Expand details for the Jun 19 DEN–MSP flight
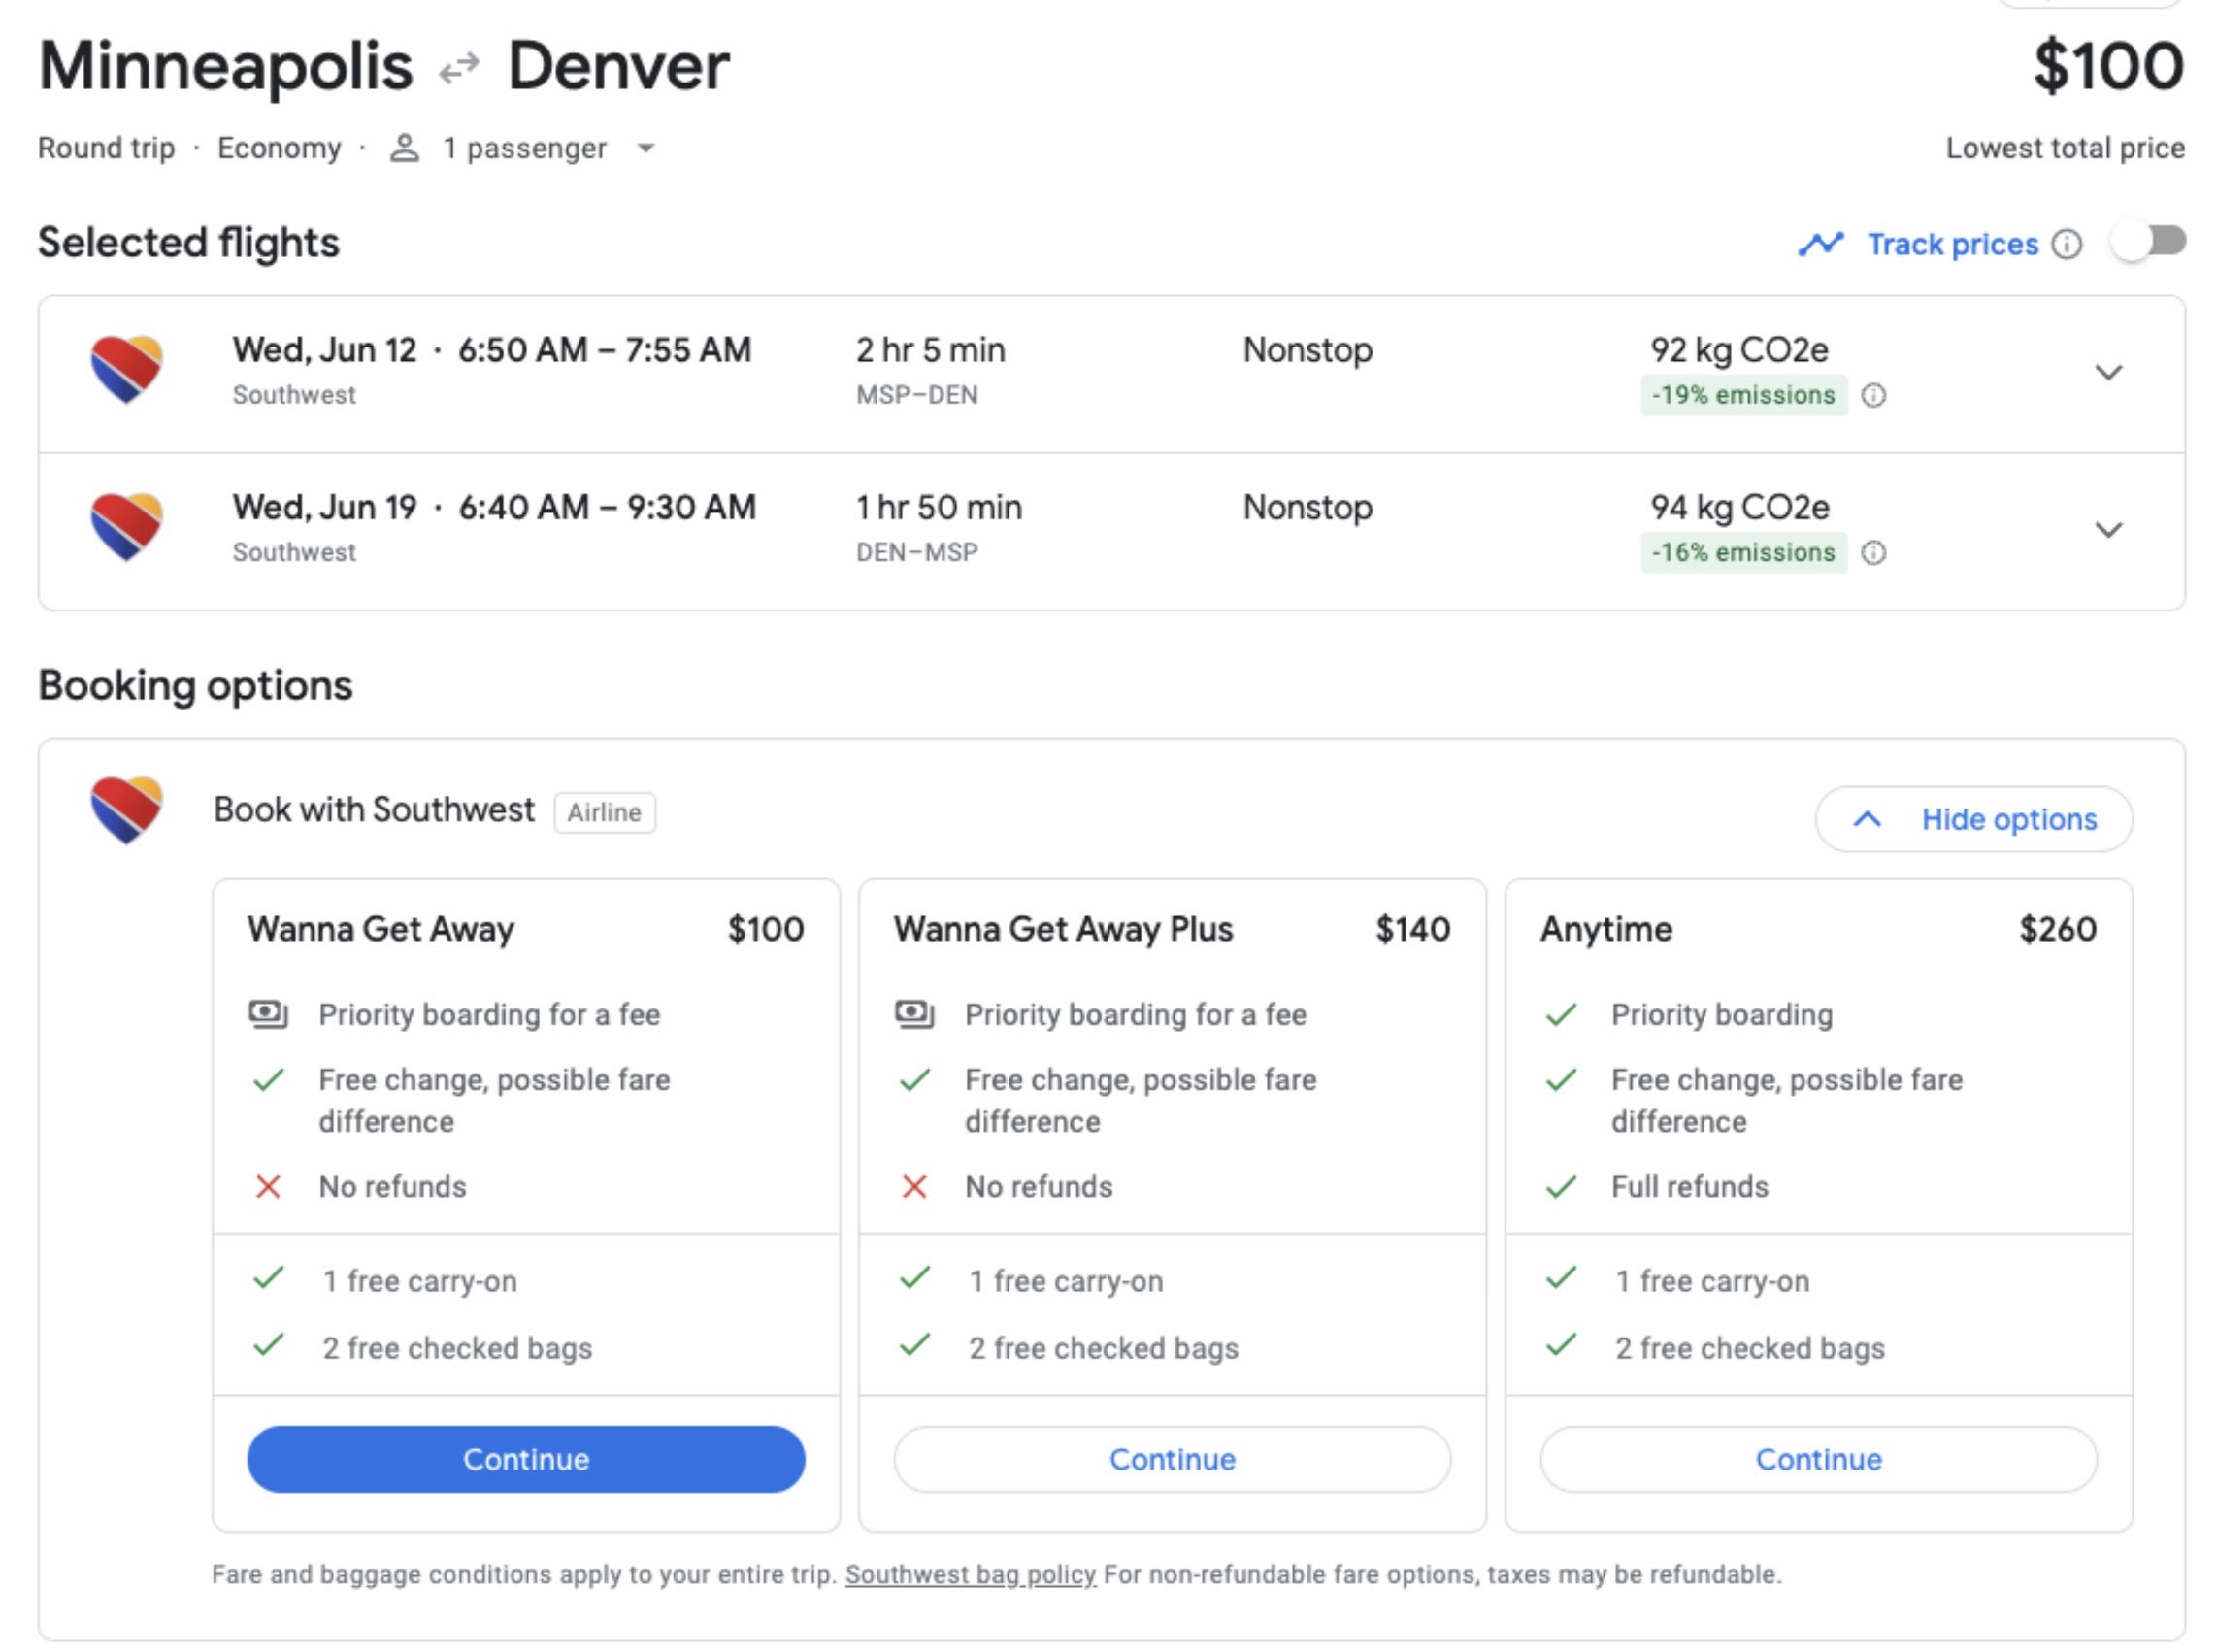 tap(2110, 529)
